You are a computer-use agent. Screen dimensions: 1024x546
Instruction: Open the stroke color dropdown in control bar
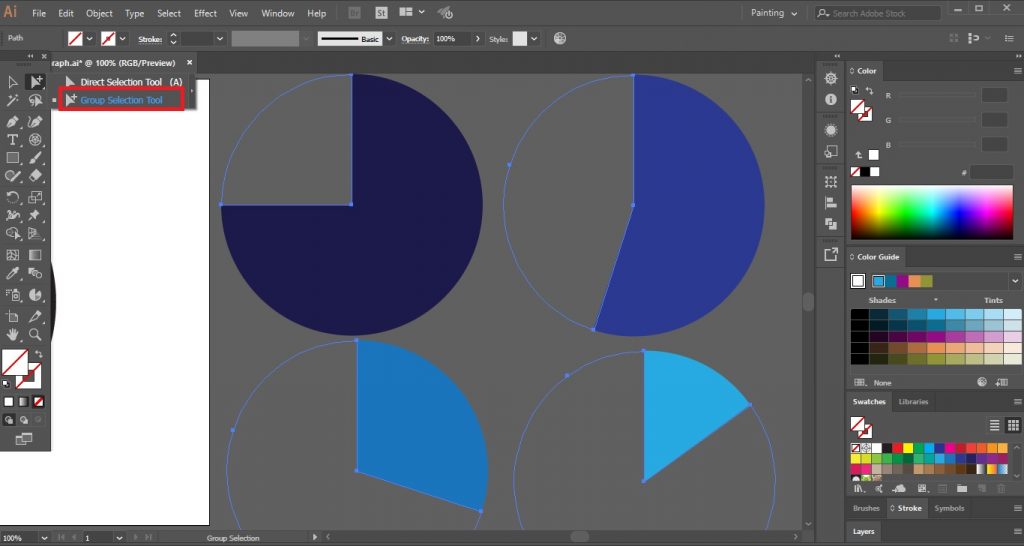[x=122, y=39]
